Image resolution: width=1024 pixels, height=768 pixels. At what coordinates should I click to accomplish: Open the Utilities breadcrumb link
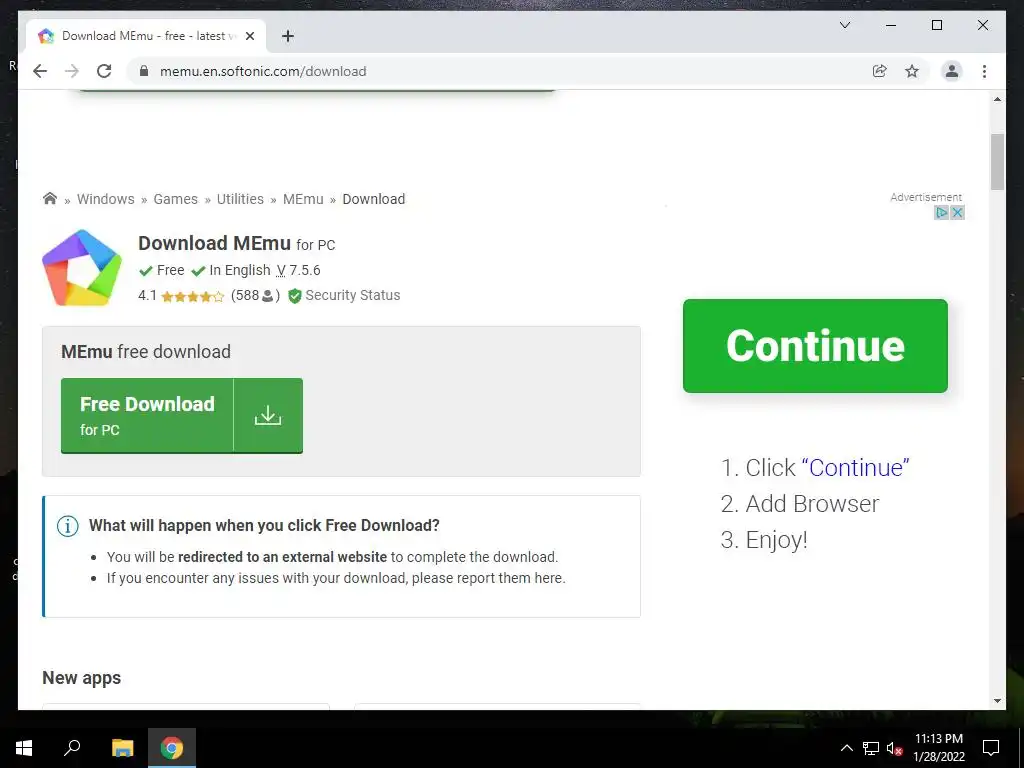tap(240, 199)
